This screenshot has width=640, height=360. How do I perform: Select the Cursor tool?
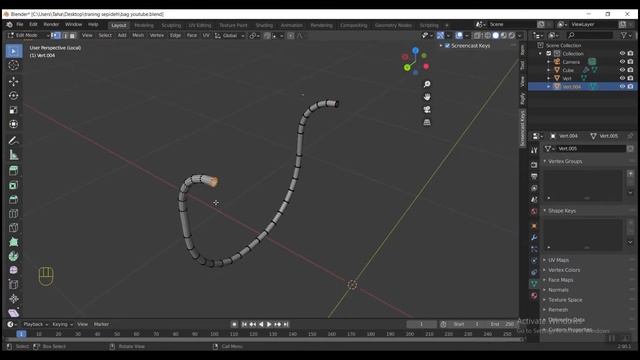point(13,65)
